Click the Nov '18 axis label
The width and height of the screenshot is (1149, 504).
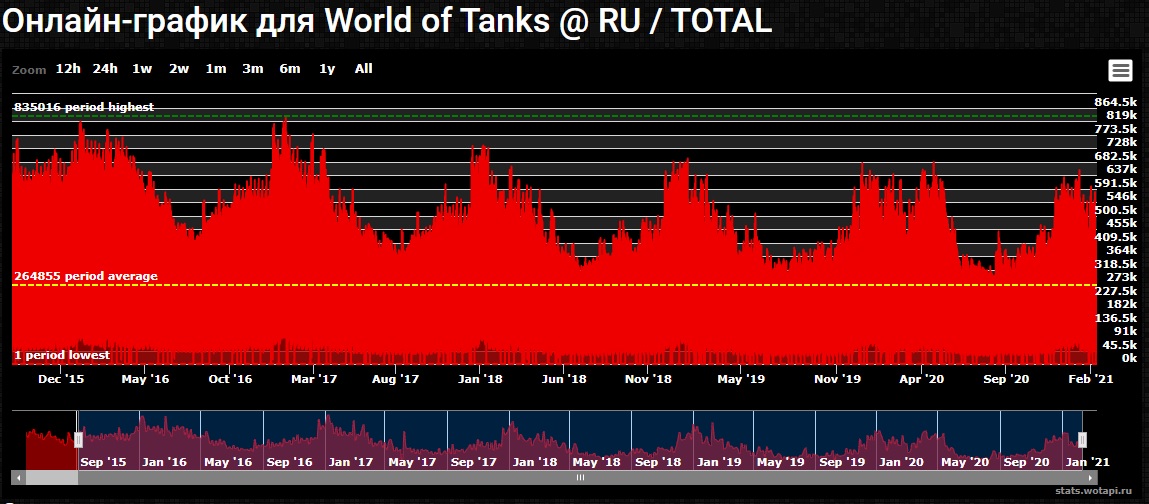tap(648, 379)
